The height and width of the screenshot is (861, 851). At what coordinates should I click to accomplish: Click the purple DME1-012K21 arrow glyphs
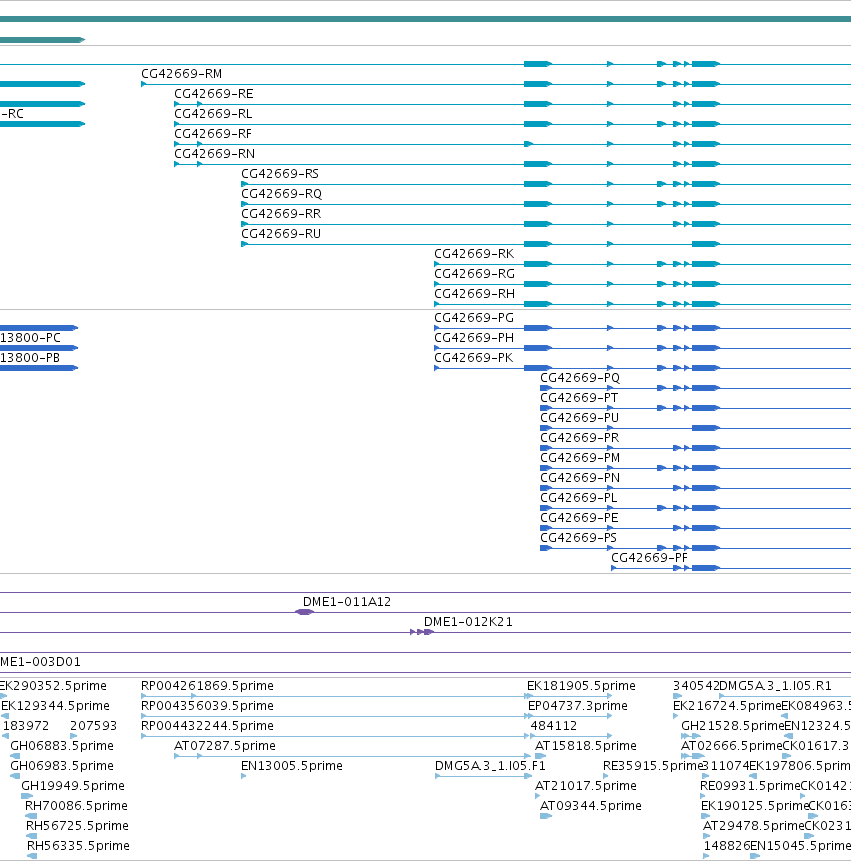422,632
